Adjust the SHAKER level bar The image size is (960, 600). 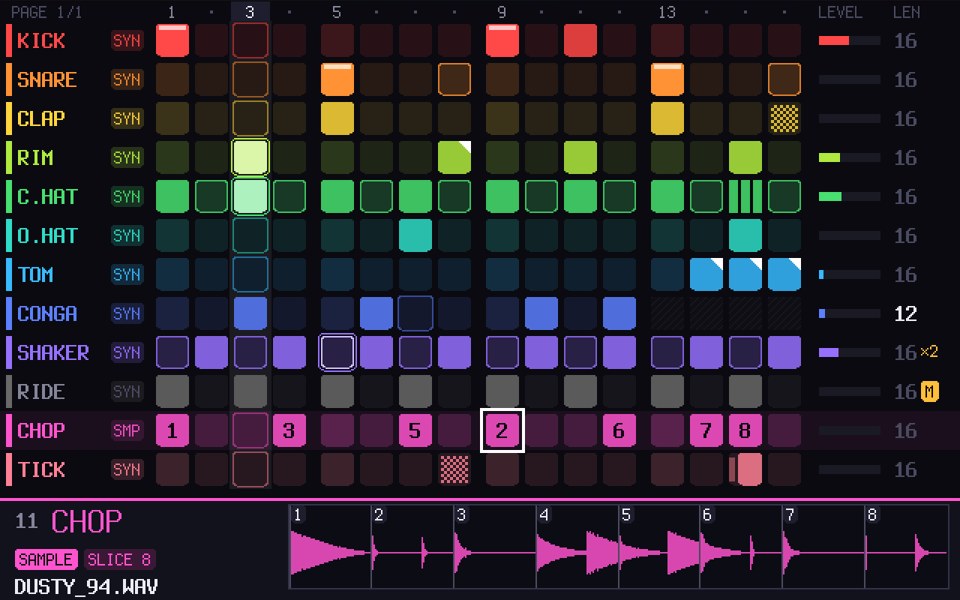coord(849,353)
